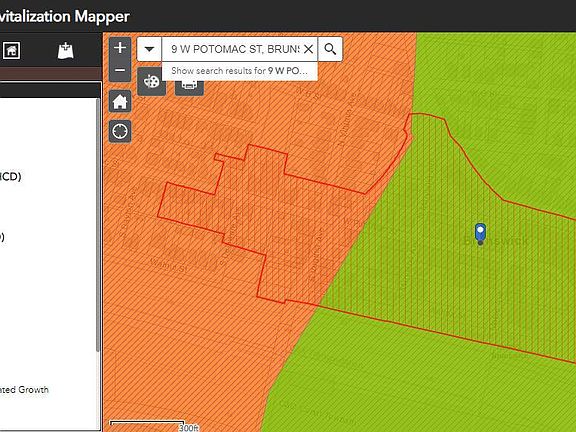Open the print map tool

[189, 87]
